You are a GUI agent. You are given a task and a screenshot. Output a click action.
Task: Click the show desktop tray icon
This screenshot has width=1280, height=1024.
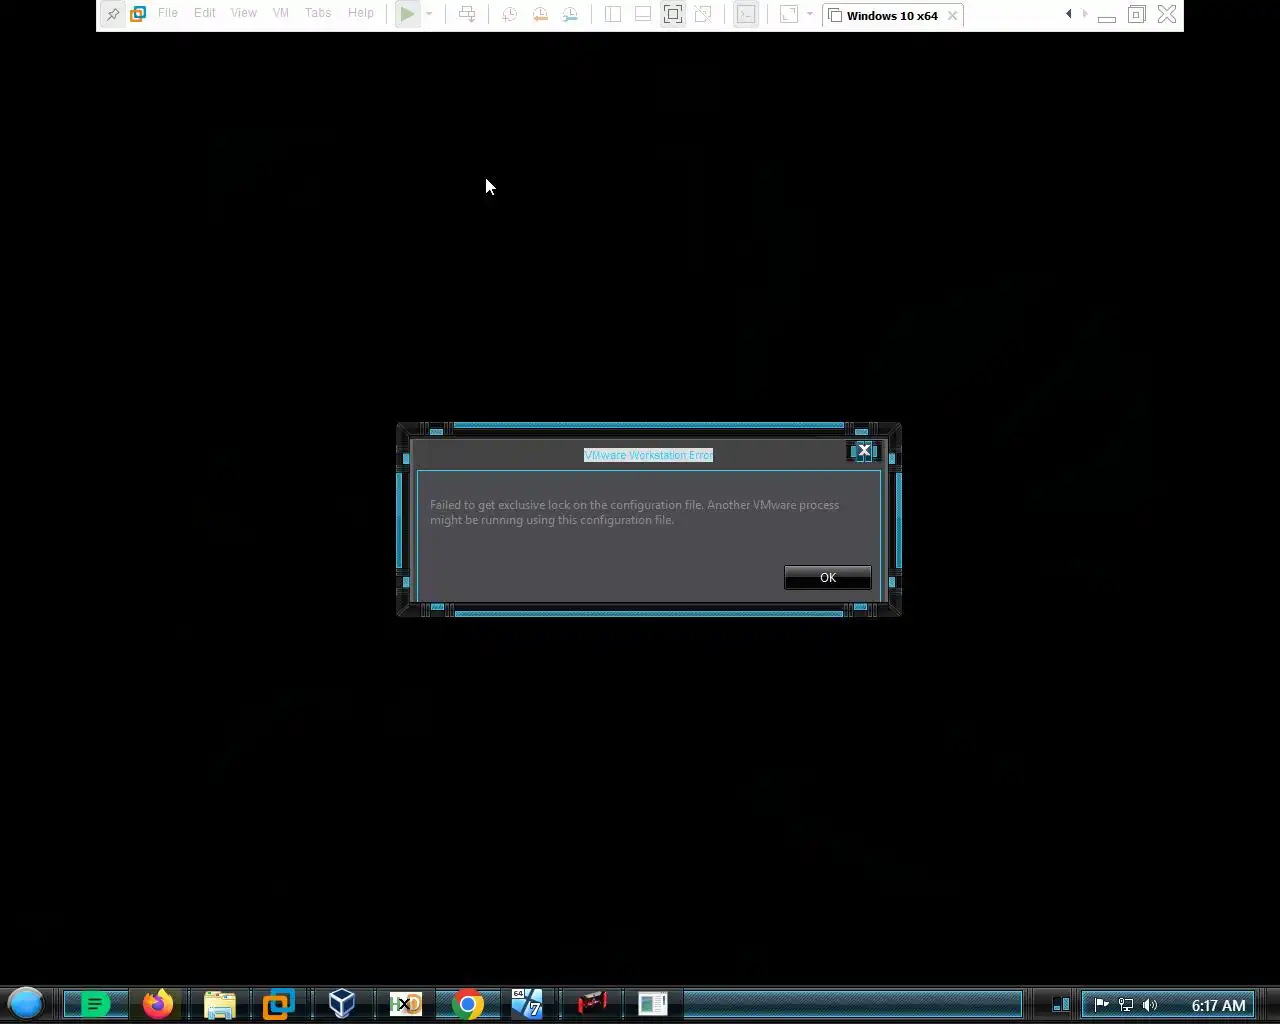1061,1004
